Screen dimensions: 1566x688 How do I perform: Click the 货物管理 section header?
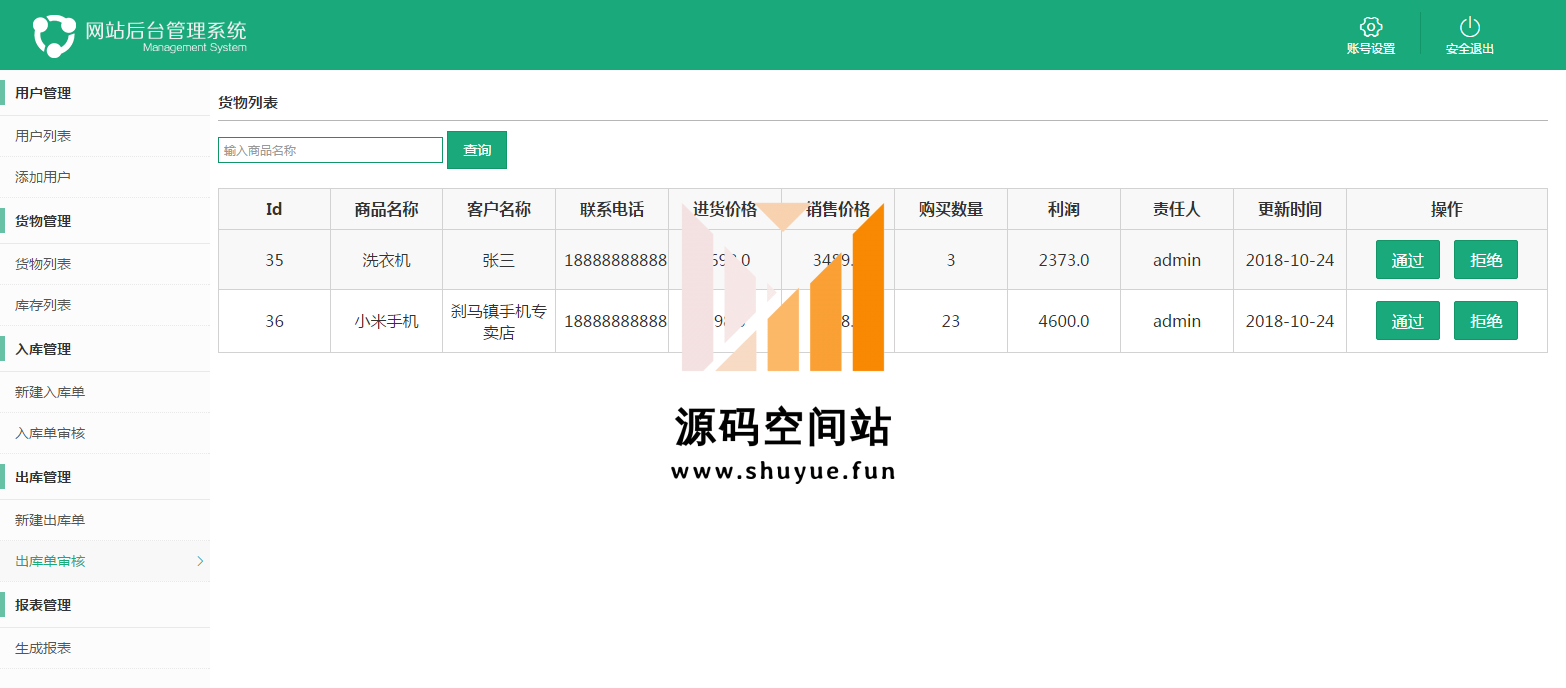pyautogui.click(x=43, y=221)
